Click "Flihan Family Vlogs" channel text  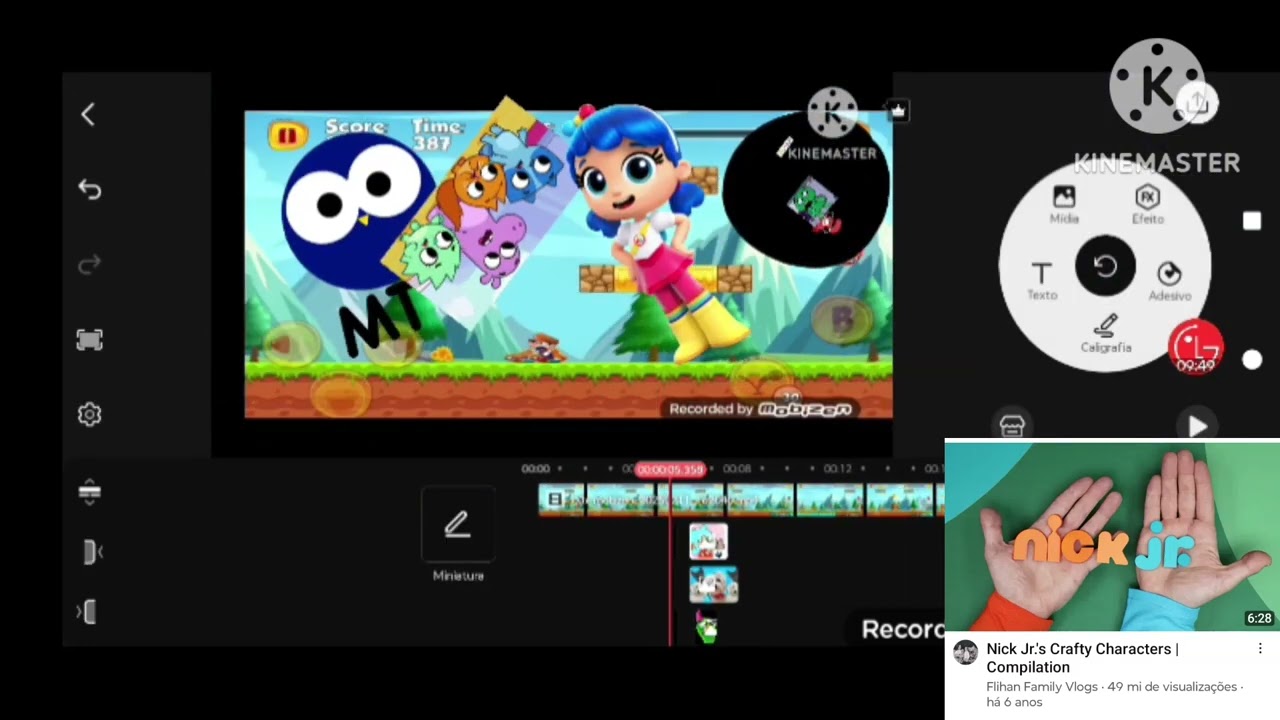click(1040, 687)
